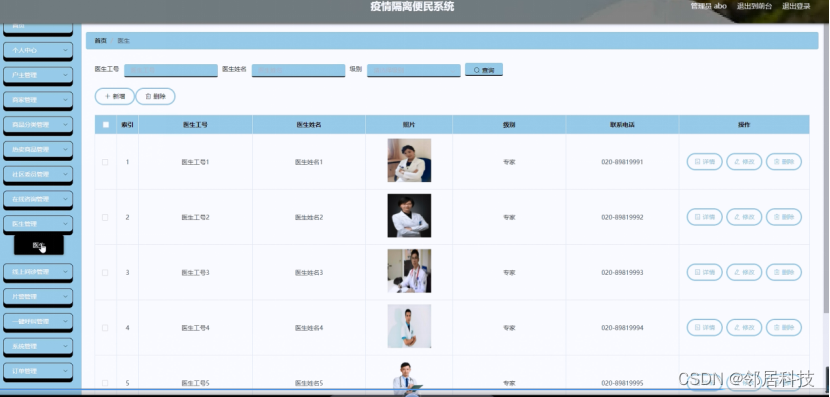The width and height of the screenshot is (830, 397).
Task: Click the cell 医生工号4
Action: coord(195,328)
